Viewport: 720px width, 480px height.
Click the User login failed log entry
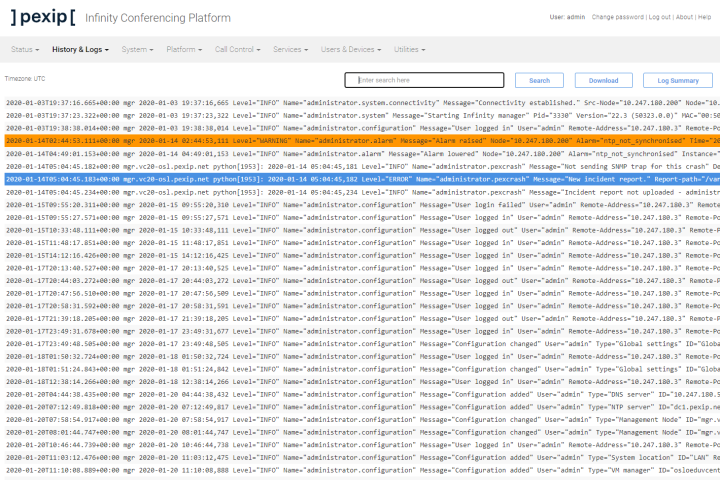[x=362, y=205]
